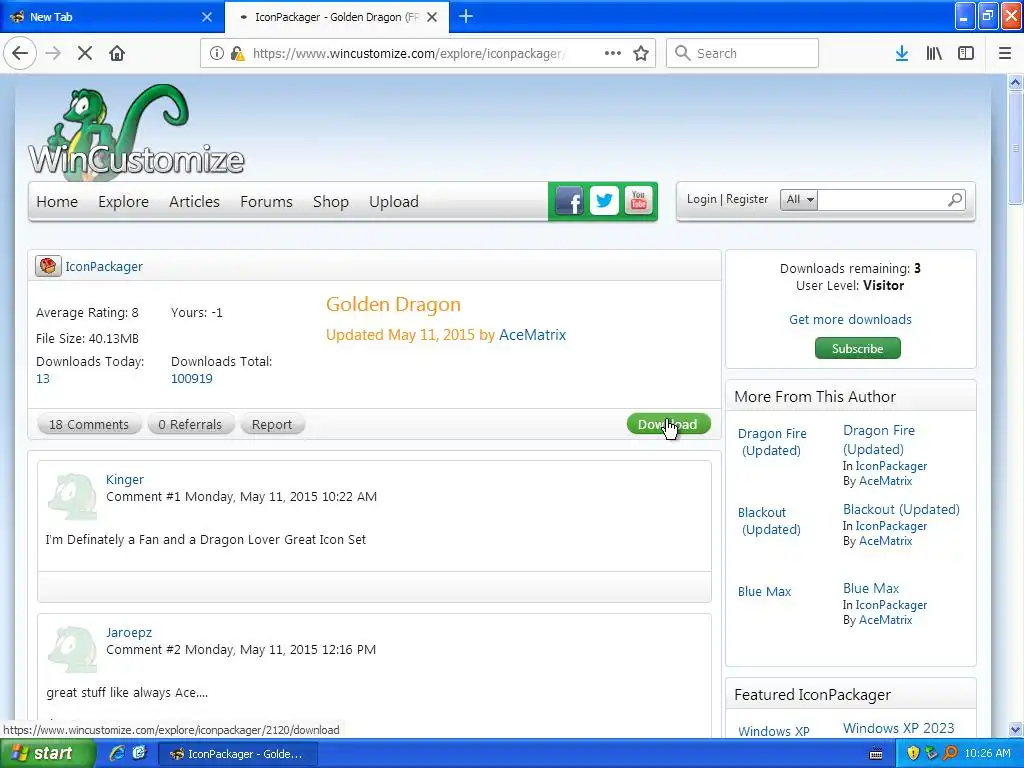Viewport: 1024px width, 768px height.
Task: Open the Home menu item
Action: [x=57, y=202]
